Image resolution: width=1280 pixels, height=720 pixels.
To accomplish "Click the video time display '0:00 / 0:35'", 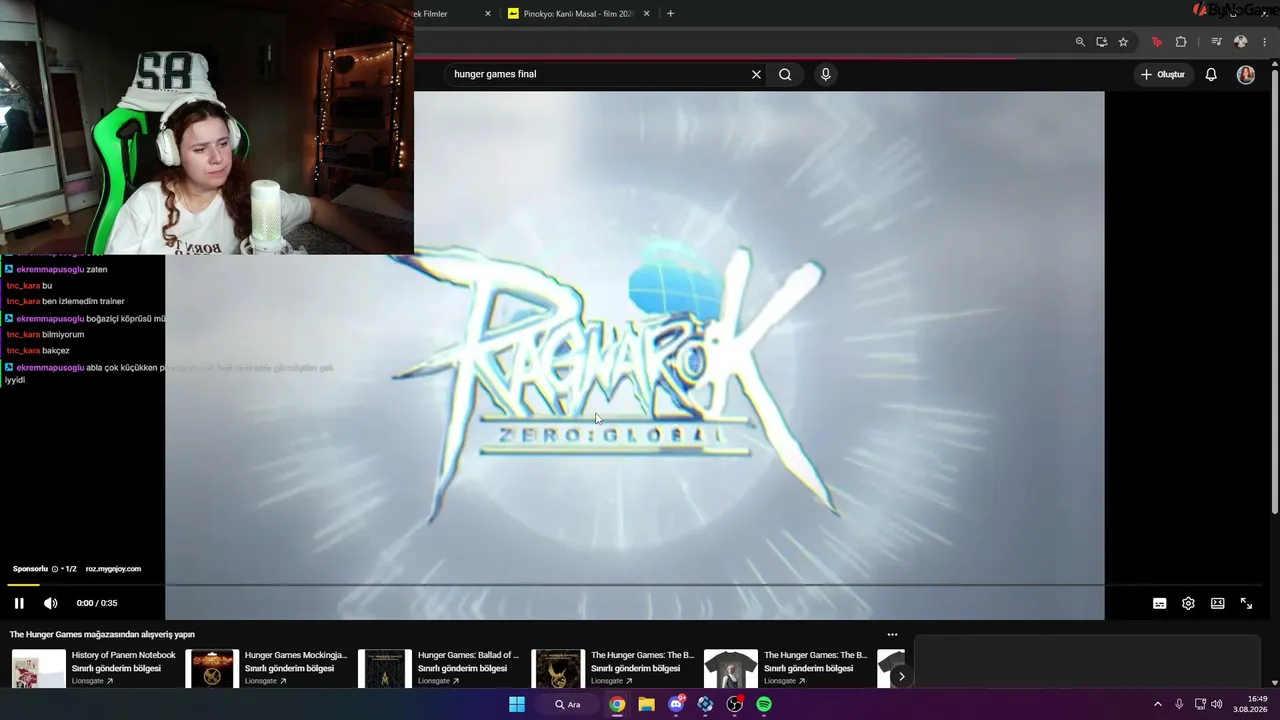I will pos(97,603).
